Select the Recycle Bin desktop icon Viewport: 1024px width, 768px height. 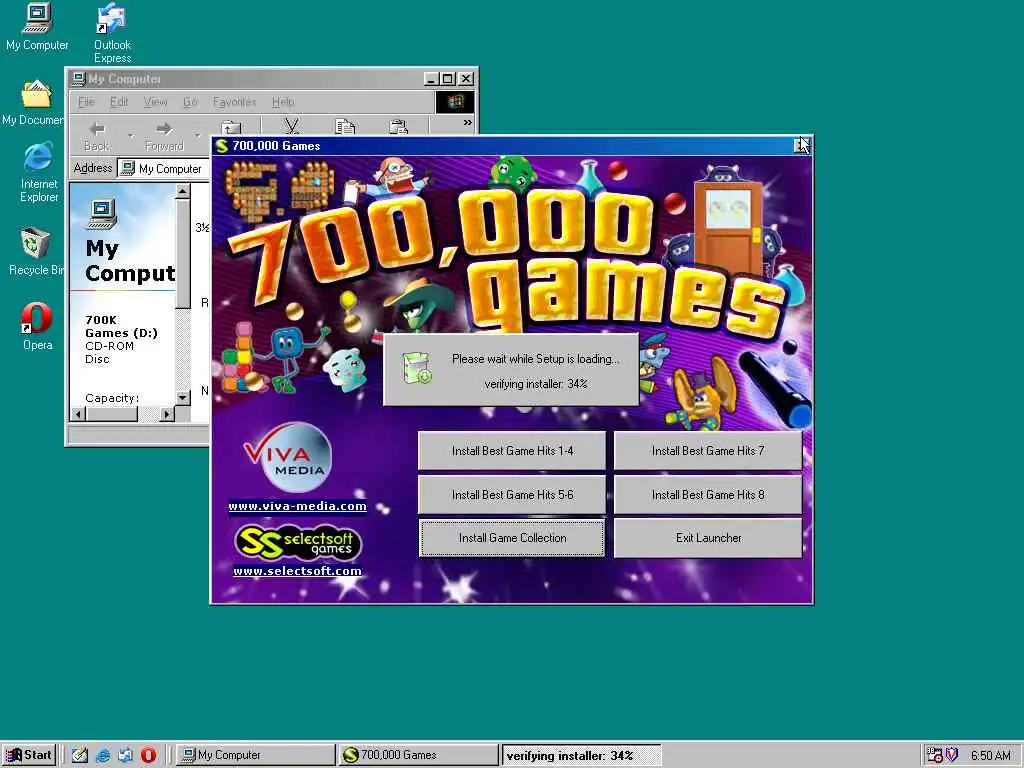pyautogui.click(x=35, y=252)
